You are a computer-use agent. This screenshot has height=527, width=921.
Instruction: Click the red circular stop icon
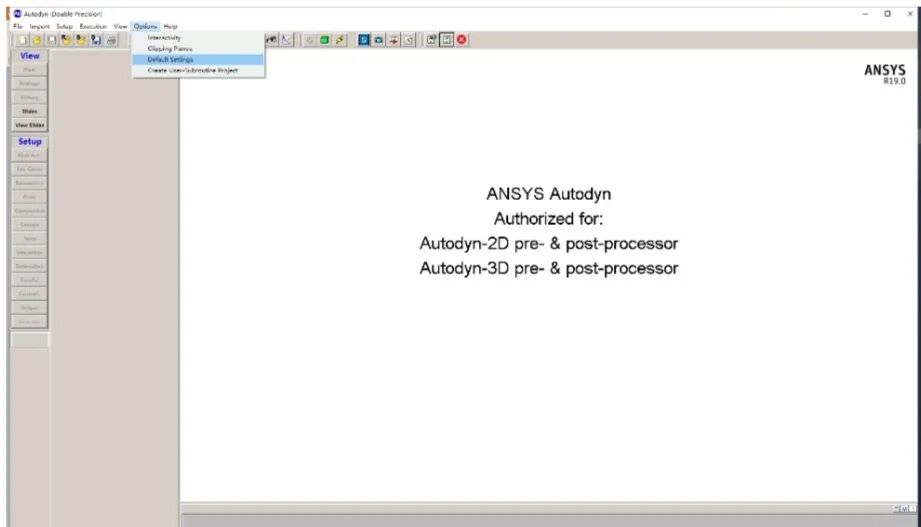point(462,40)
